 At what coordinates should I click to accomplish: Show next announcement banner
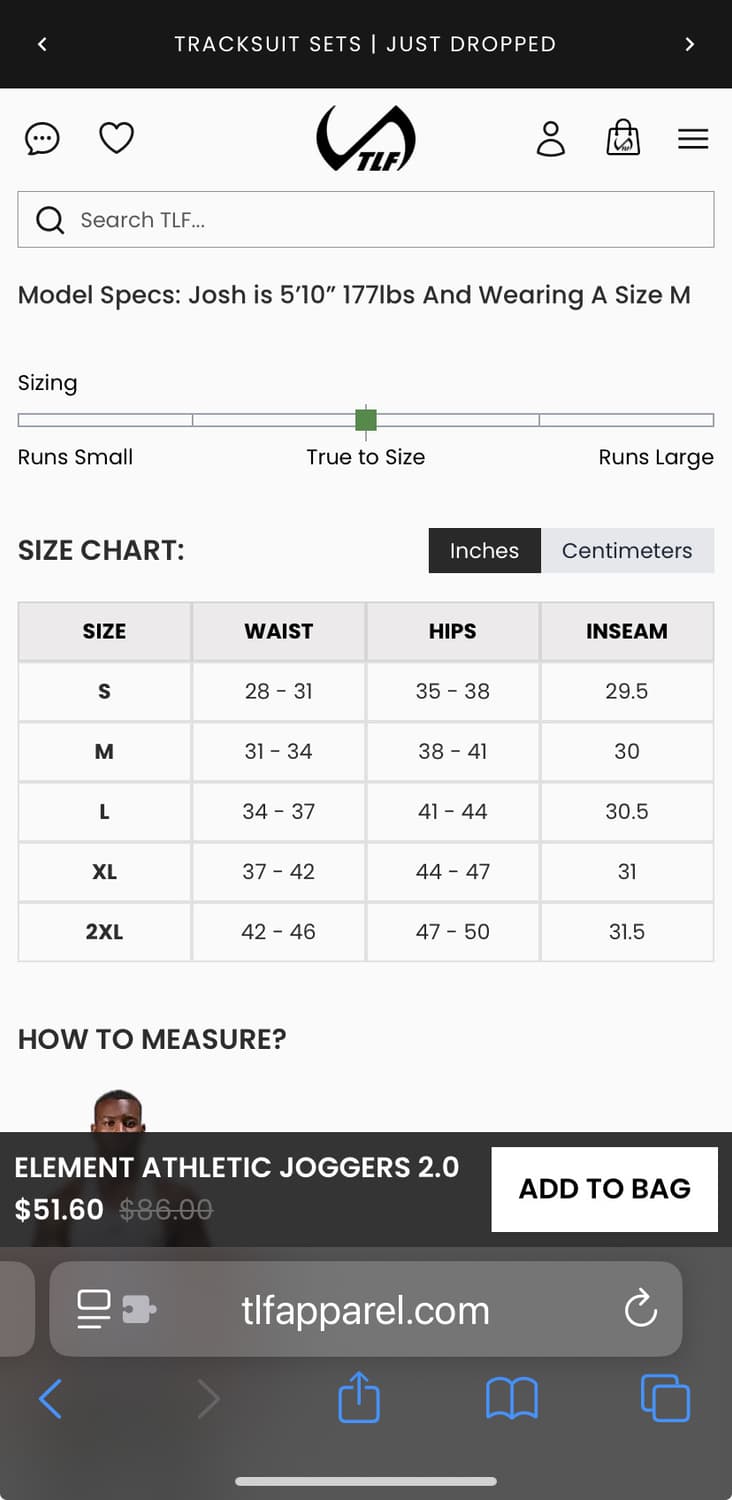(689, 44)
